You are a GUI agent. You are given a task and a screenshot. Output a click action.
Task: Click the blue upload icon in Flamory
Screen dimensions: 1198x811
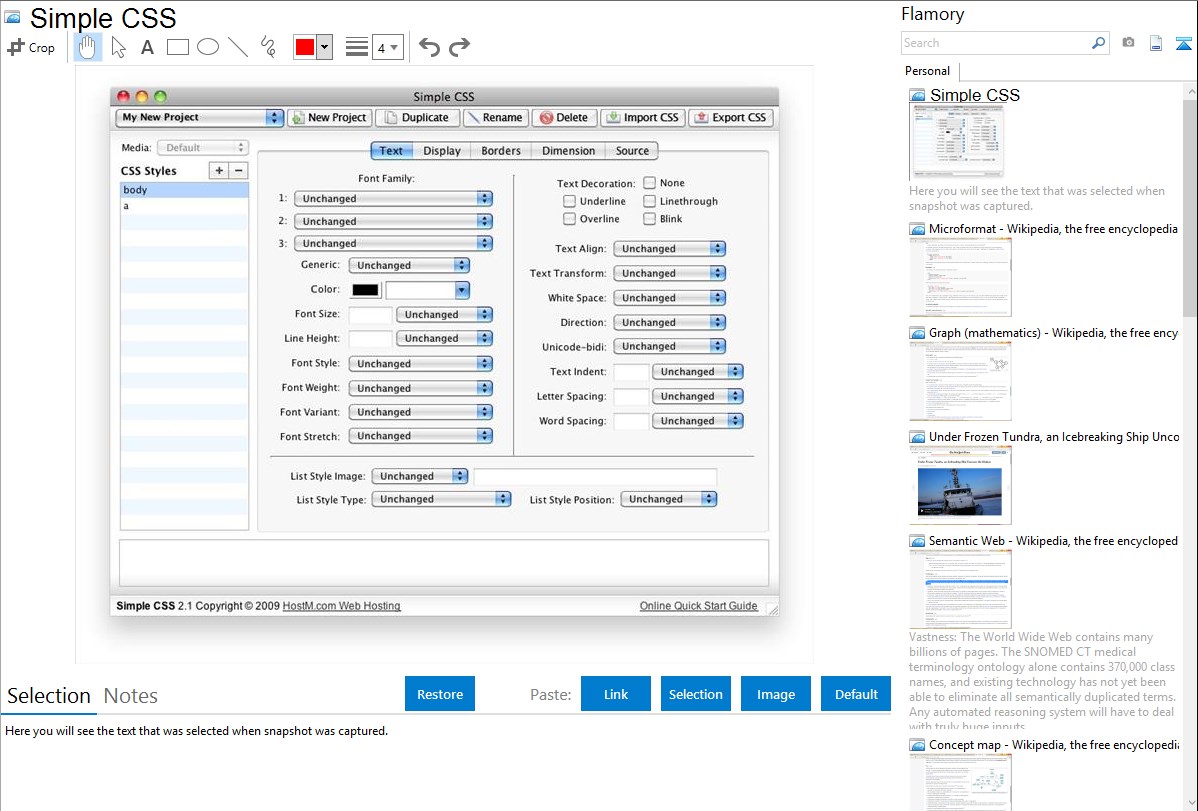point(1183,43)
